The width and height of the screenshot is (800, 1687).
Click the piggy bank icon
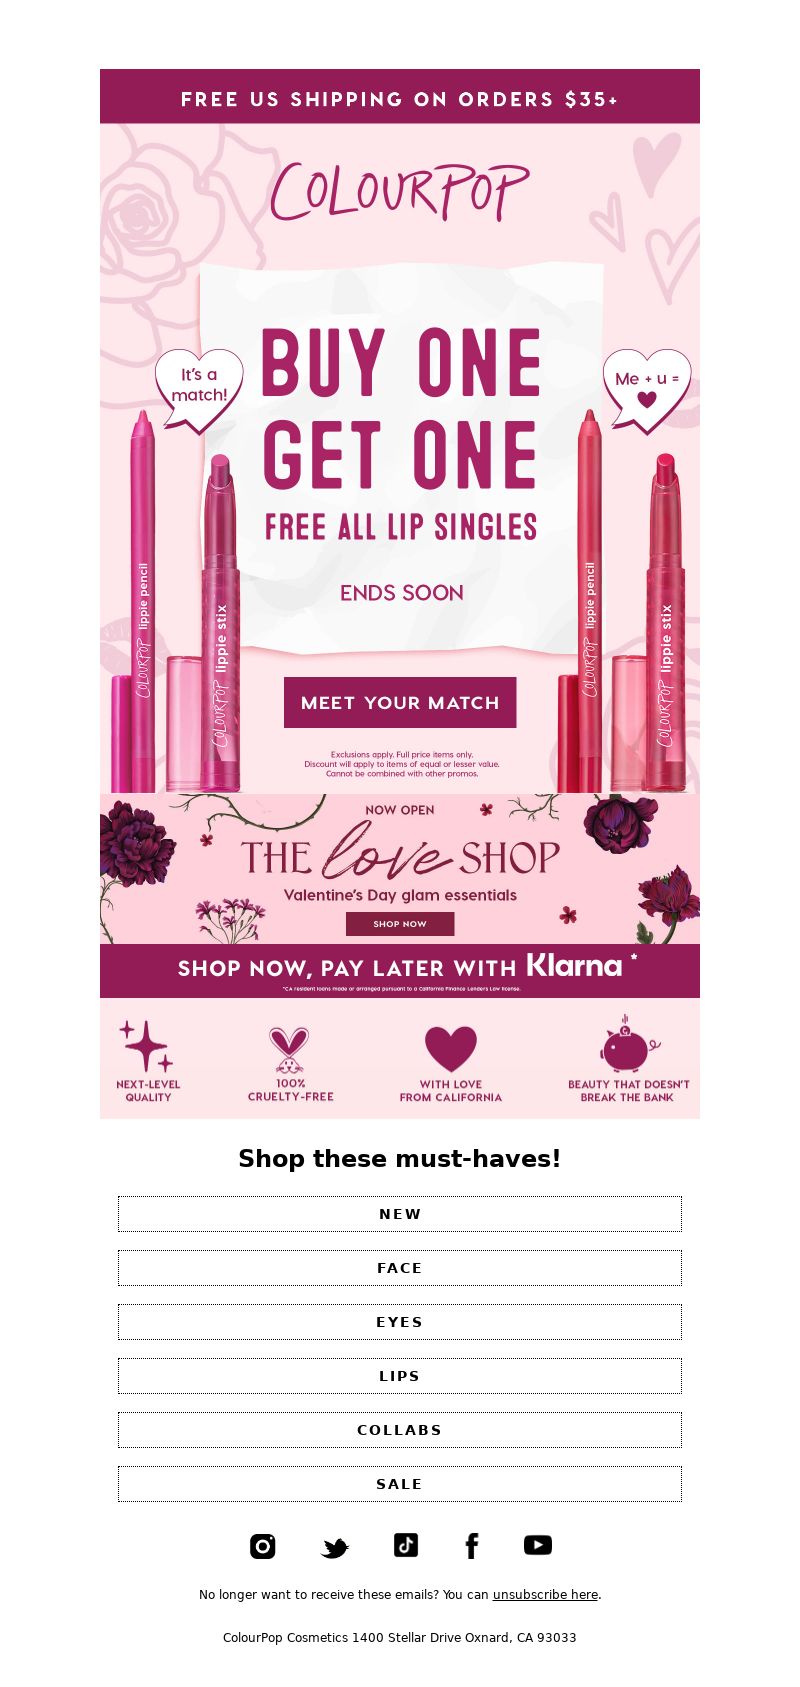pyautogui.click(x=629, y=1043)
